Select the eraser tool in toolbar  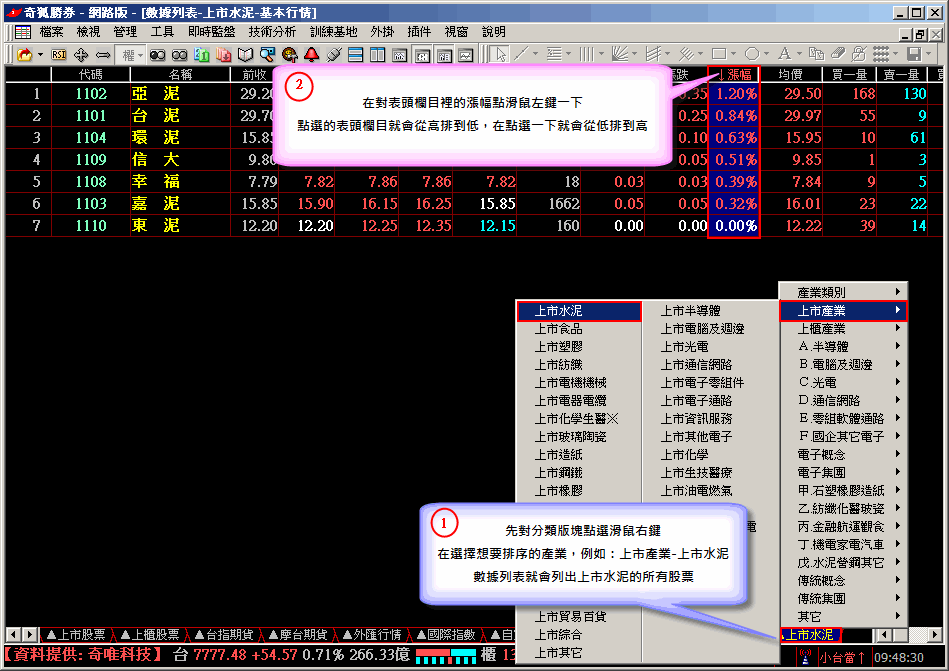click(838, 54)
